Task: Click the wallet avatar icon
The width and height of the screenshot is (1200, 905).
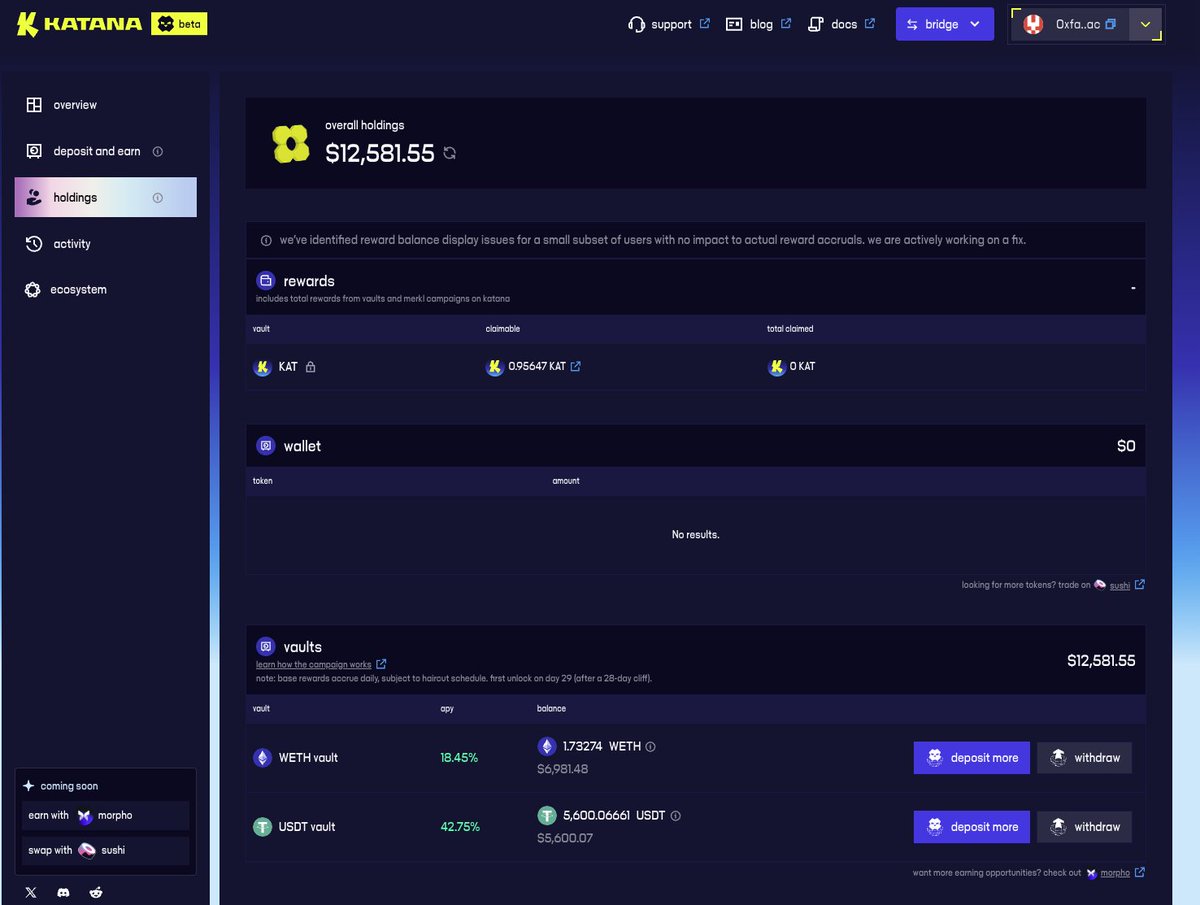Action: 1033,24
